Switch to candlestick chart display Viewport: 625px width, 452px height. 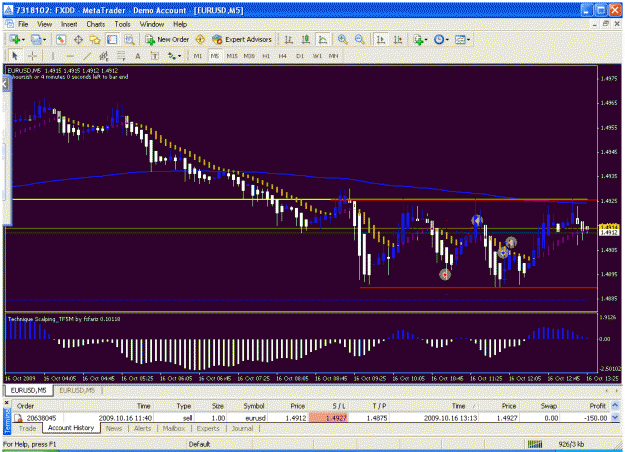(x=306, y=39)
